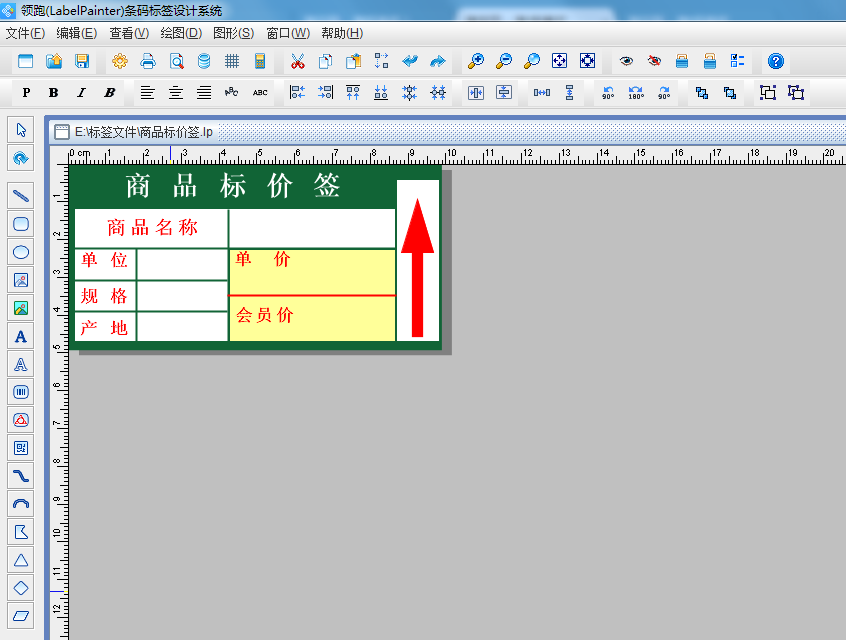846x640 pixels.
Task: Open the 文件(F) menu
Action: (x=25, y=33)
